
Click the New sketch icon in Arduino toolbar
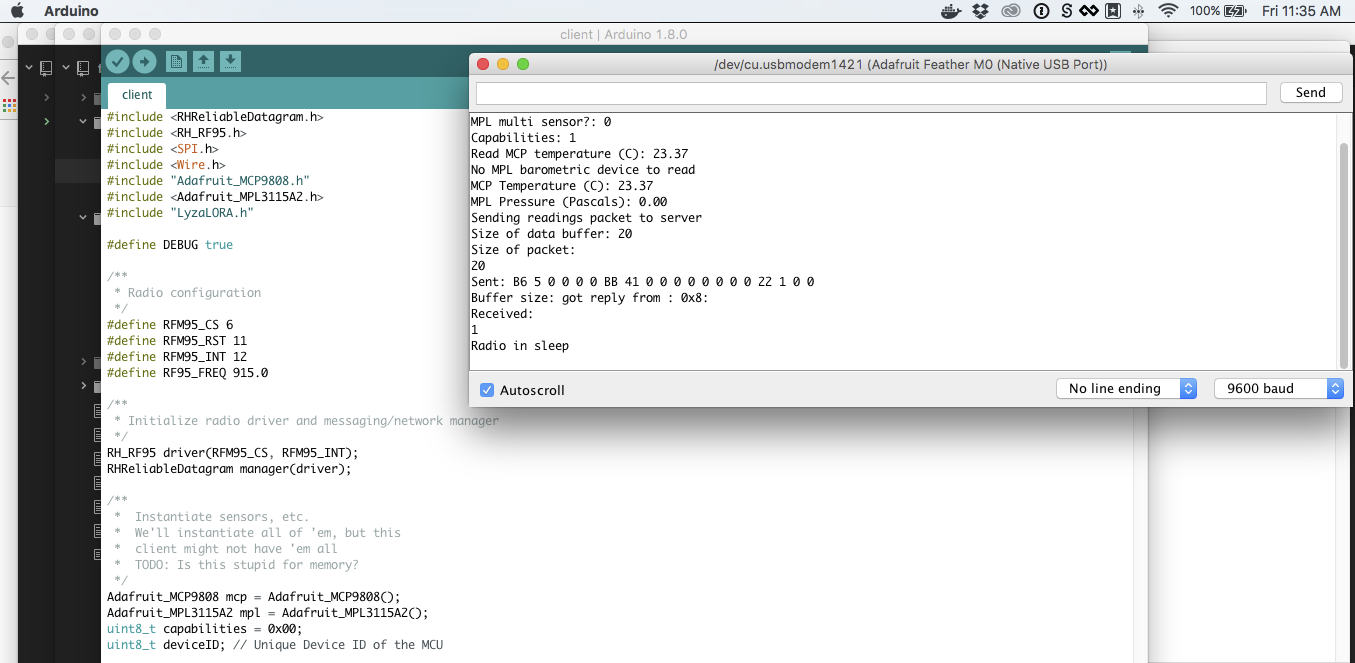[x=176, y=62]
